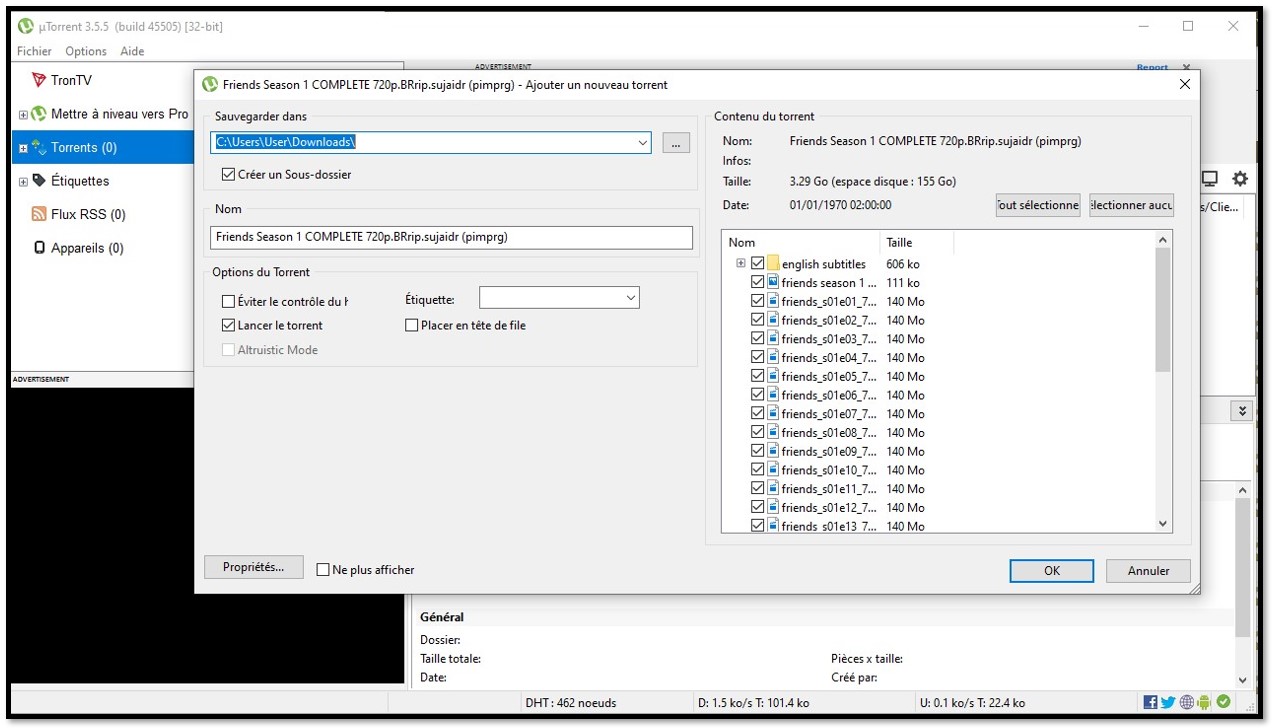Uncheck friends_s01e07 file checkbox

point(757,414)
